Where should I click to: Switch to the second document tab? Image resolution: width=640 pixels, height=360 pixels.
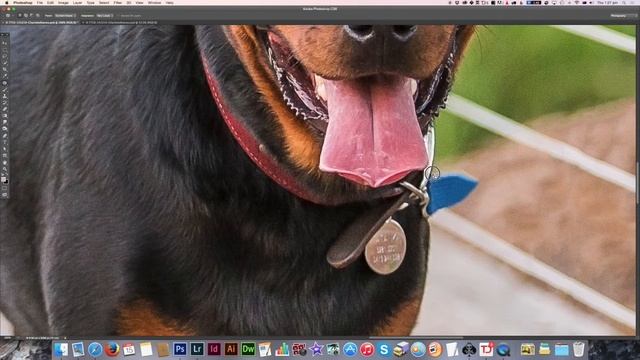pos(120,22)
